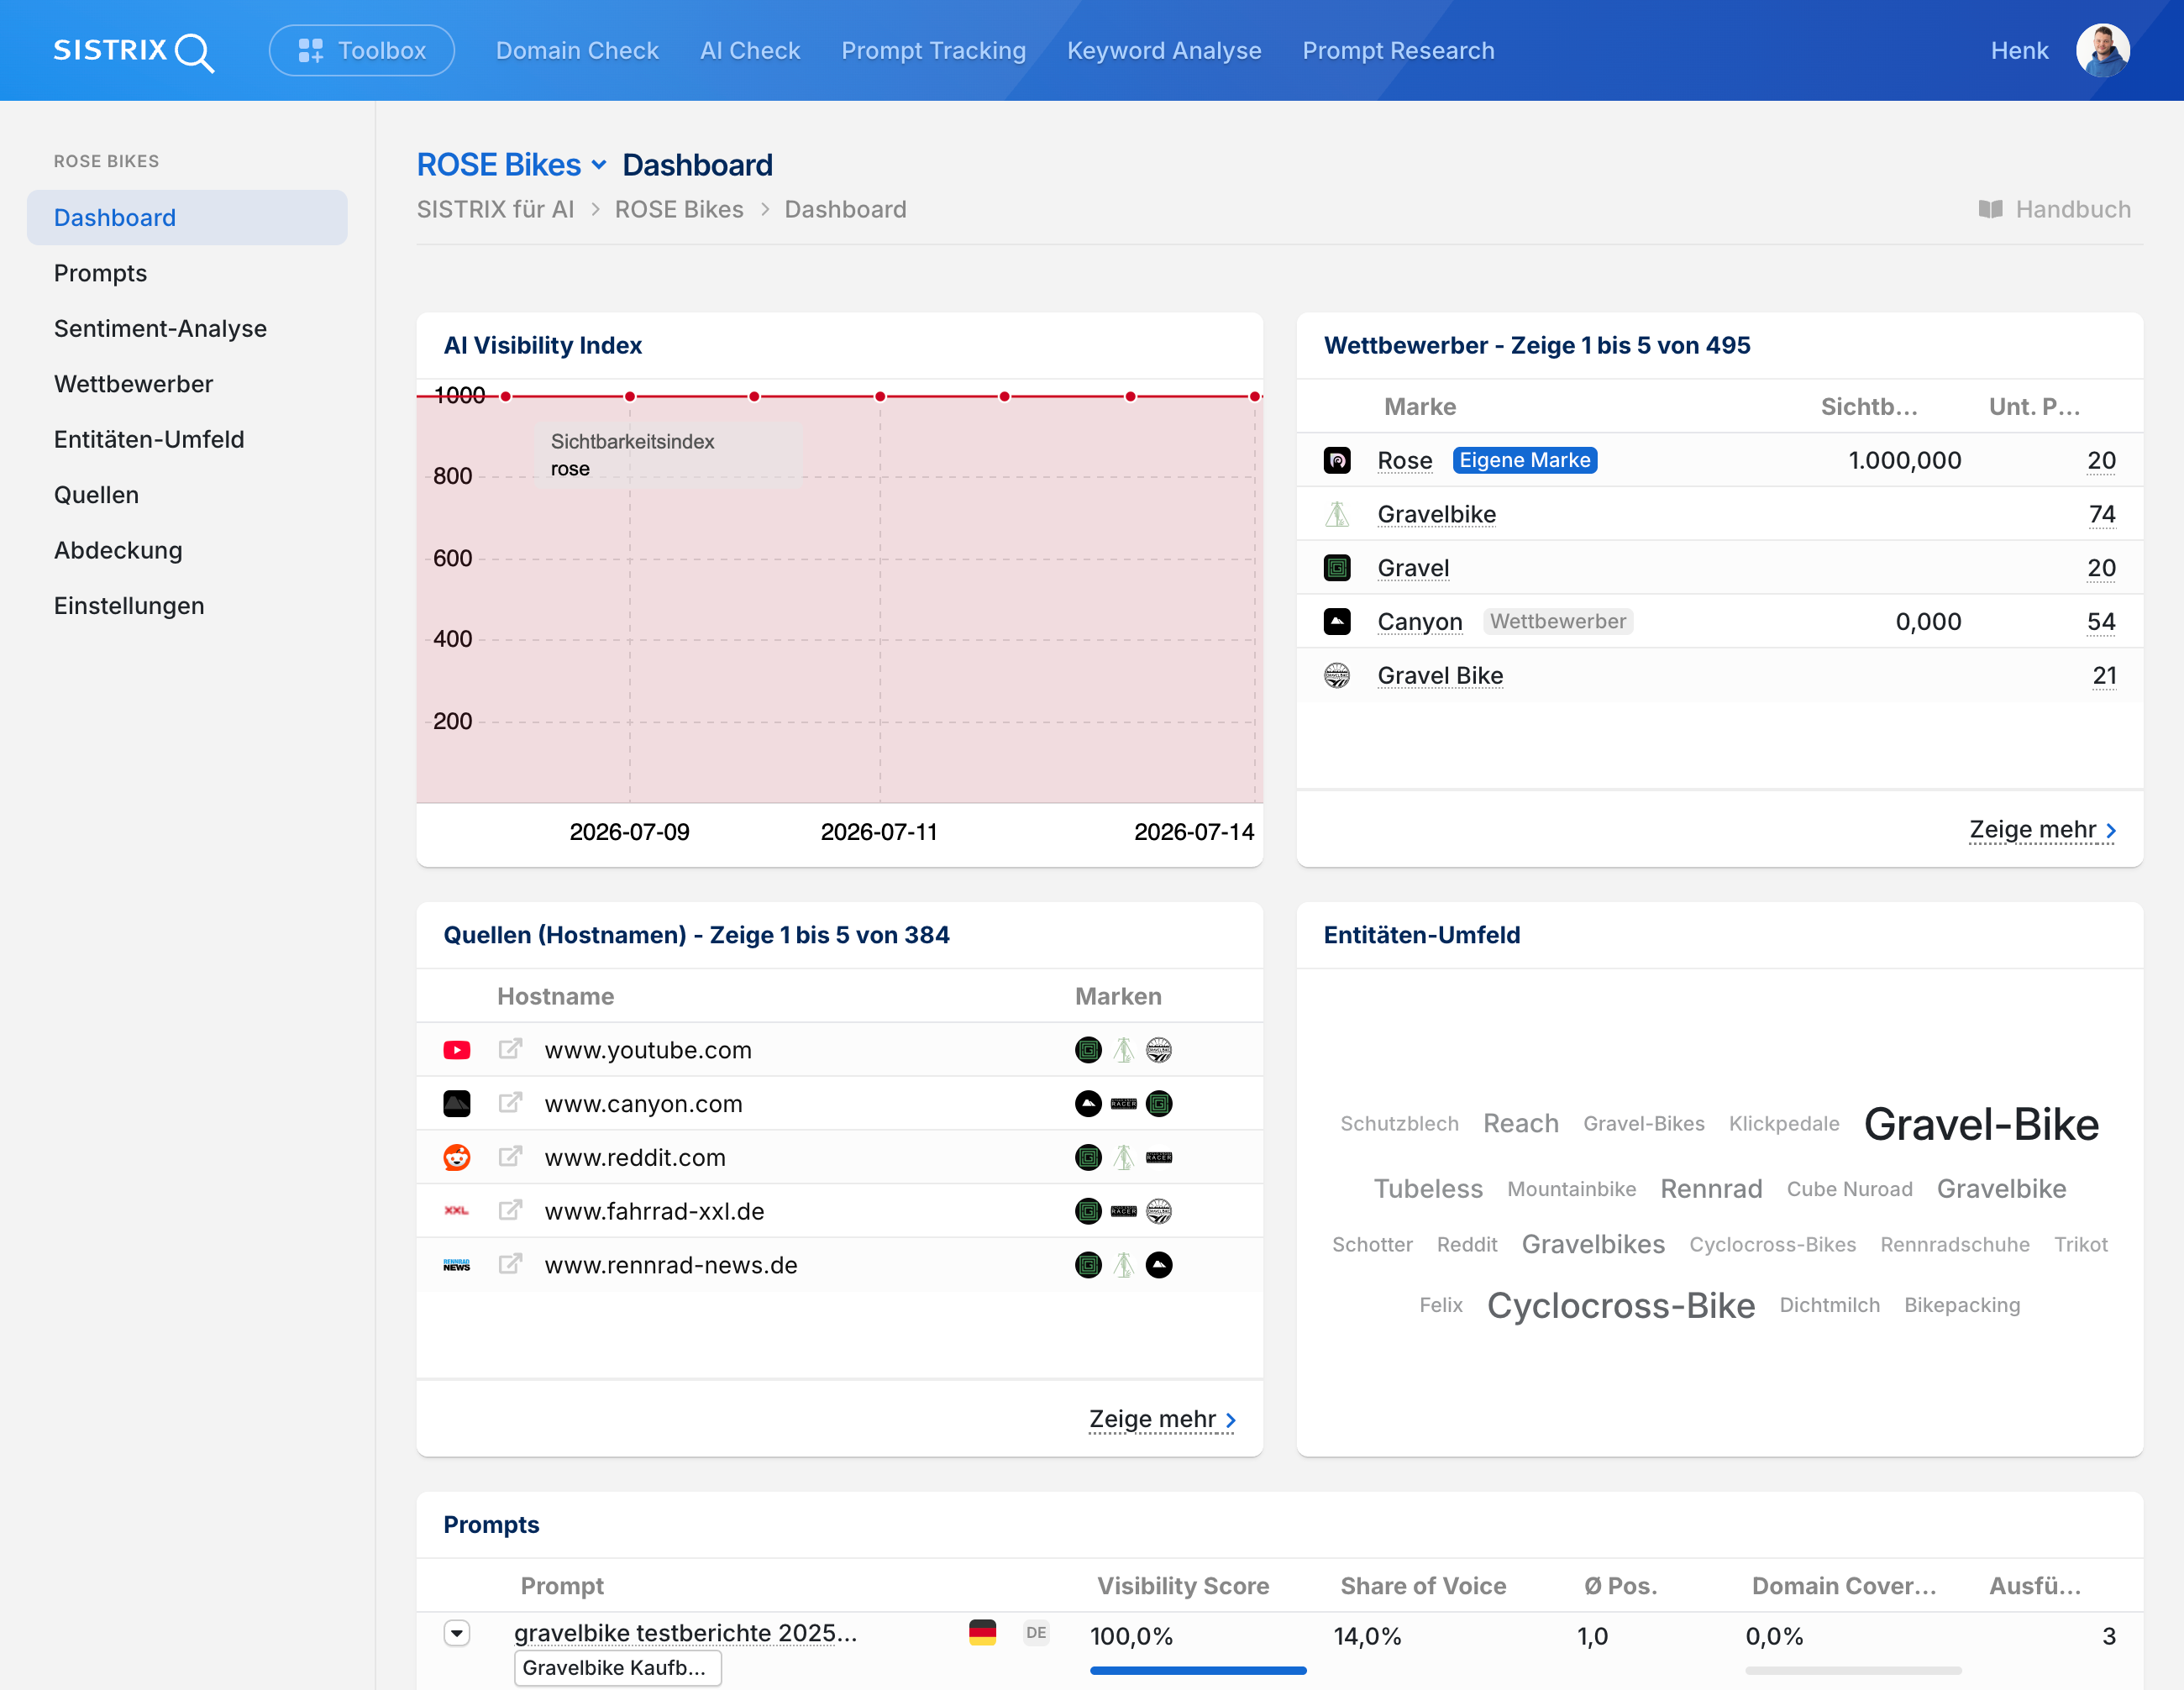The image size is (2184, 1690).
Task: Click the SISTRIX magnifier logo
Action: tap(133, 51)
